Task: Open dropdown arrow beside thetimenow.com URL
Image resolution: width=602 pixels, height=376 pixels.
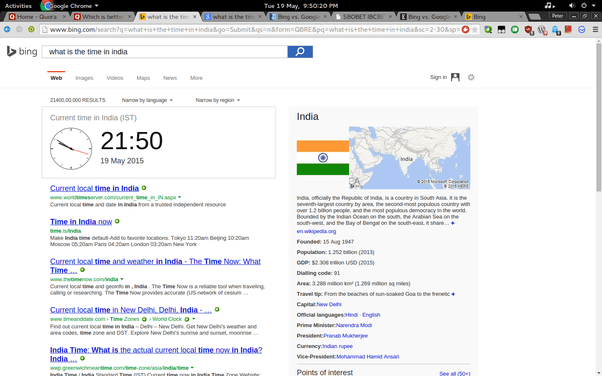Action: click(122, 279)
